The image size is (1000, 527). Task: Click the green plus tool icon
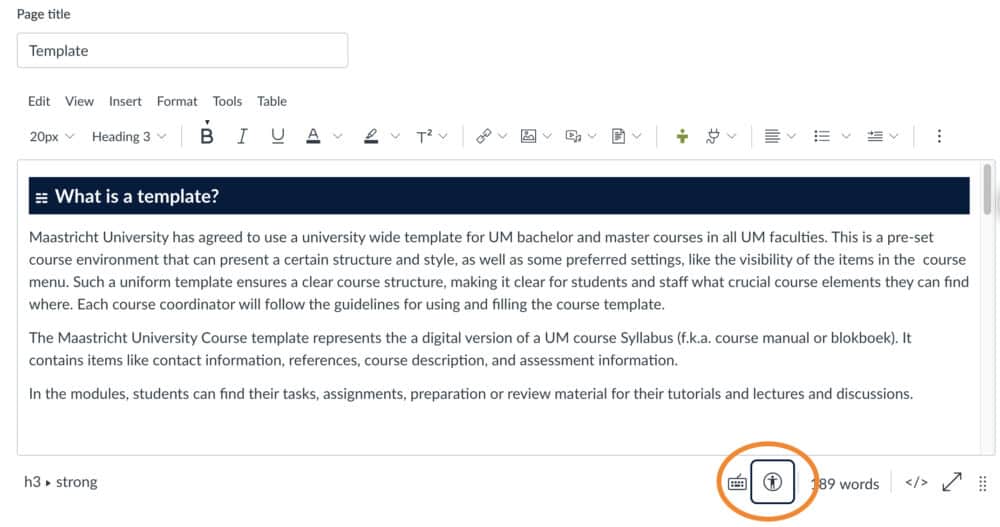click(x=682, y=136)
